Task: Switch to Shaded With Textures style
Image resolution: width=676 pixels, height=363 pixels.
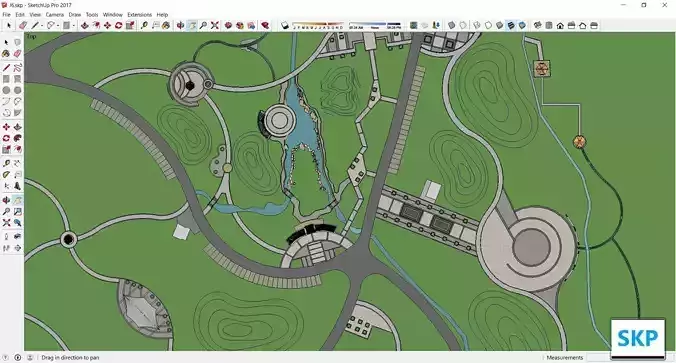Action: coord(510,26)
